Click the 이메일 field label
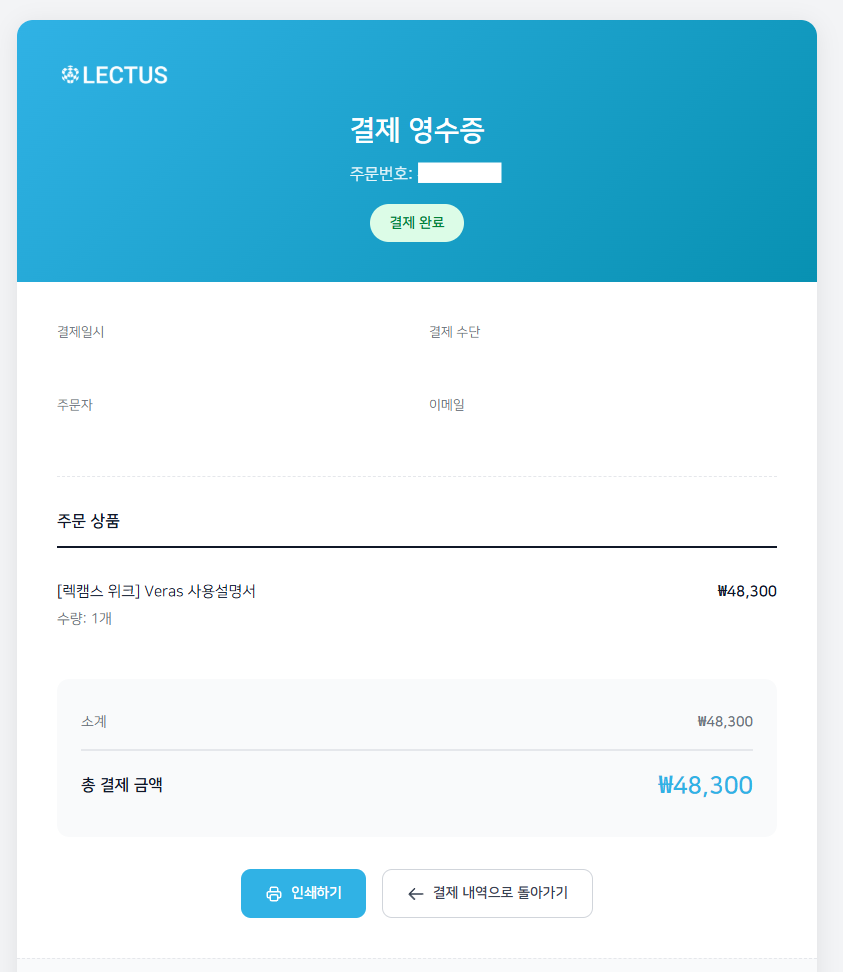 click(x=446, y=405)
